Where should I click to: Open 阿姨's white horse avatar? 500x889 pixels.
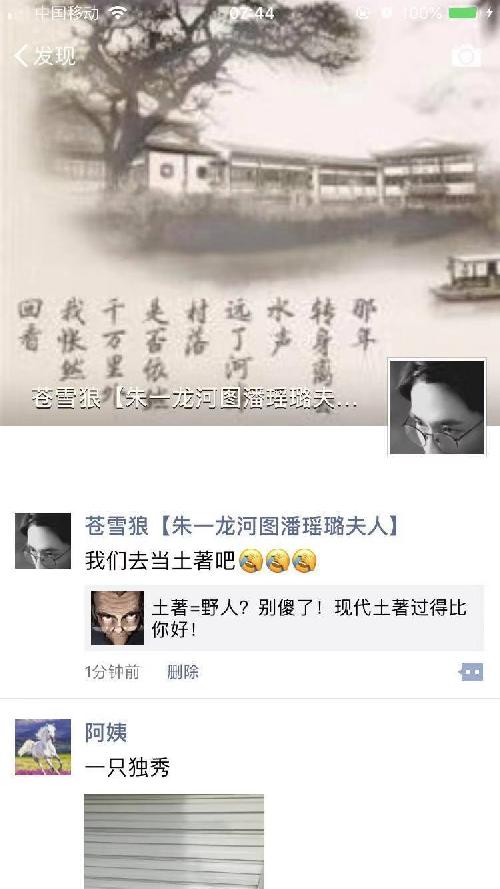click(43, 747)
